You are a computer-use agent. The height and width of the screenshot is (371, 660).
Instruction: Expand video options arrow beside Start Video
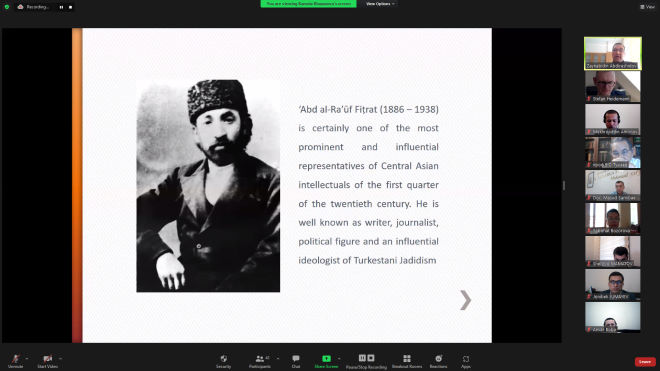pyautogui.click(x=61, y=358)
